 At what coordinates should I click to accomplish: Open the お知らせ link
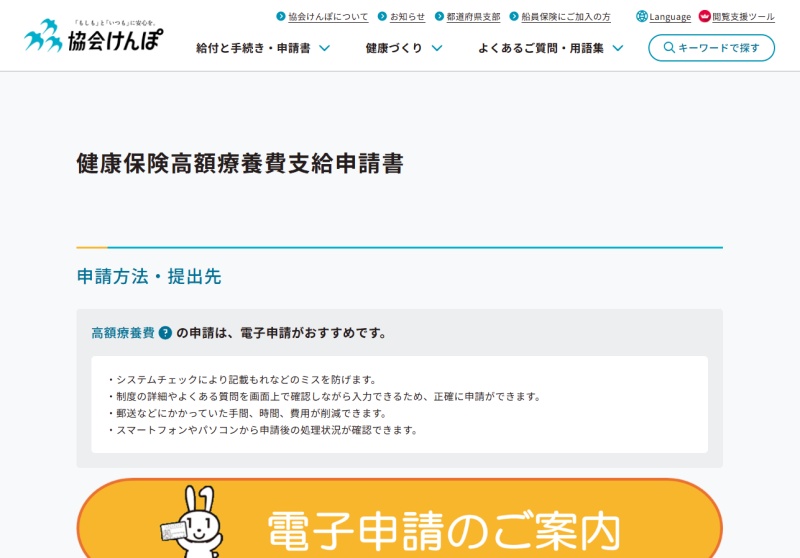tap(407, 17)
